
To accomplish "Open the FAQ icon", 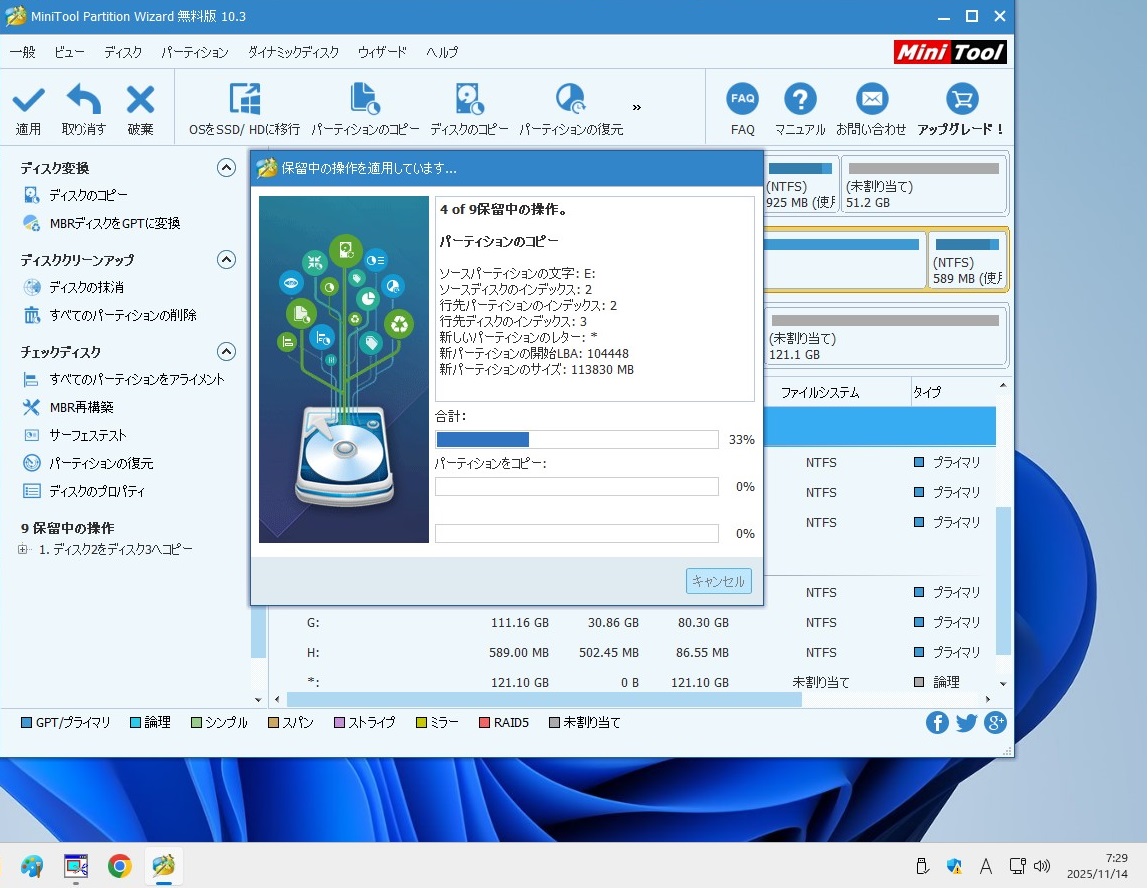I will pyautogui.click(x=742, y=100).
